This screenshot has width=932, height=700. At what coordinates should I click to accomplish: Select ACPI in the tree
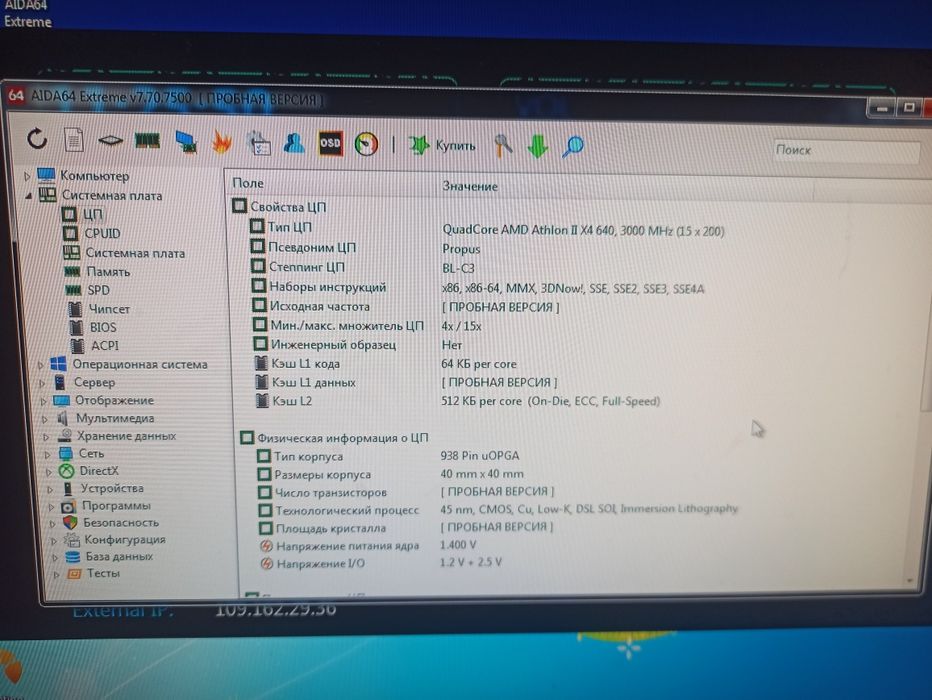(105, 345)
